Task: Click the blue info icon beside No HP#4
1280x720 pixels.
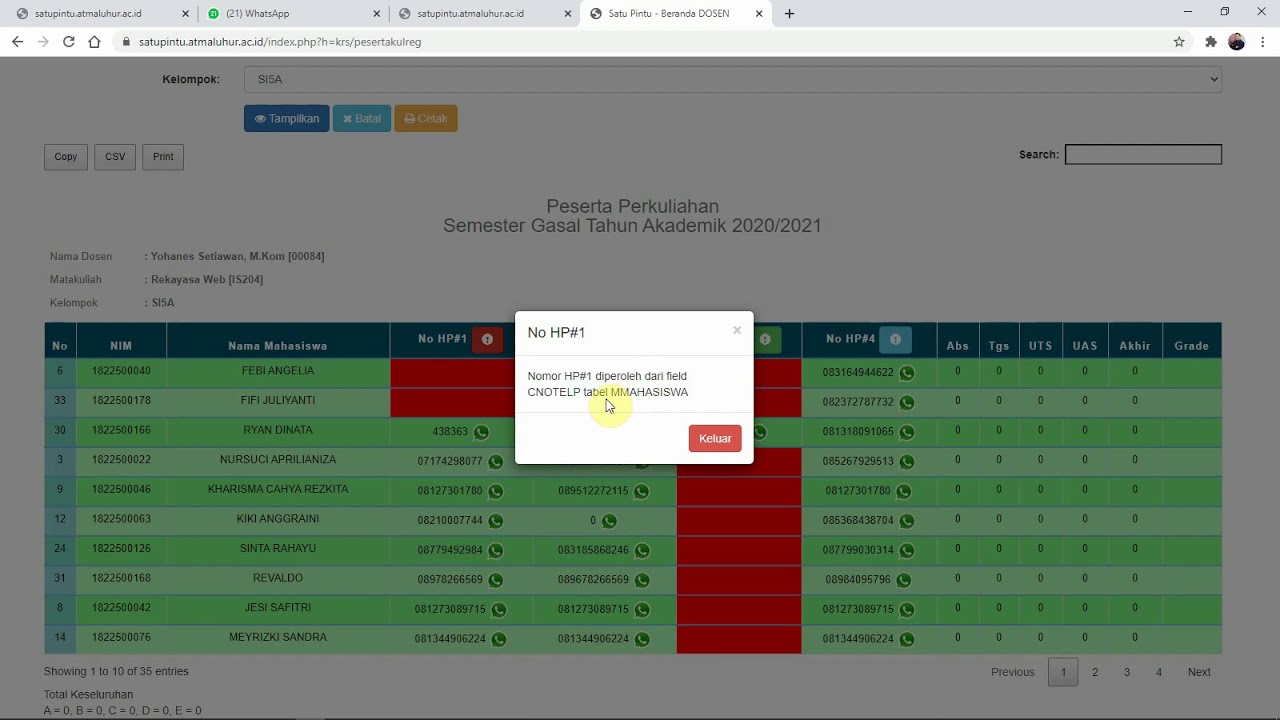Action: click(895, 340)
